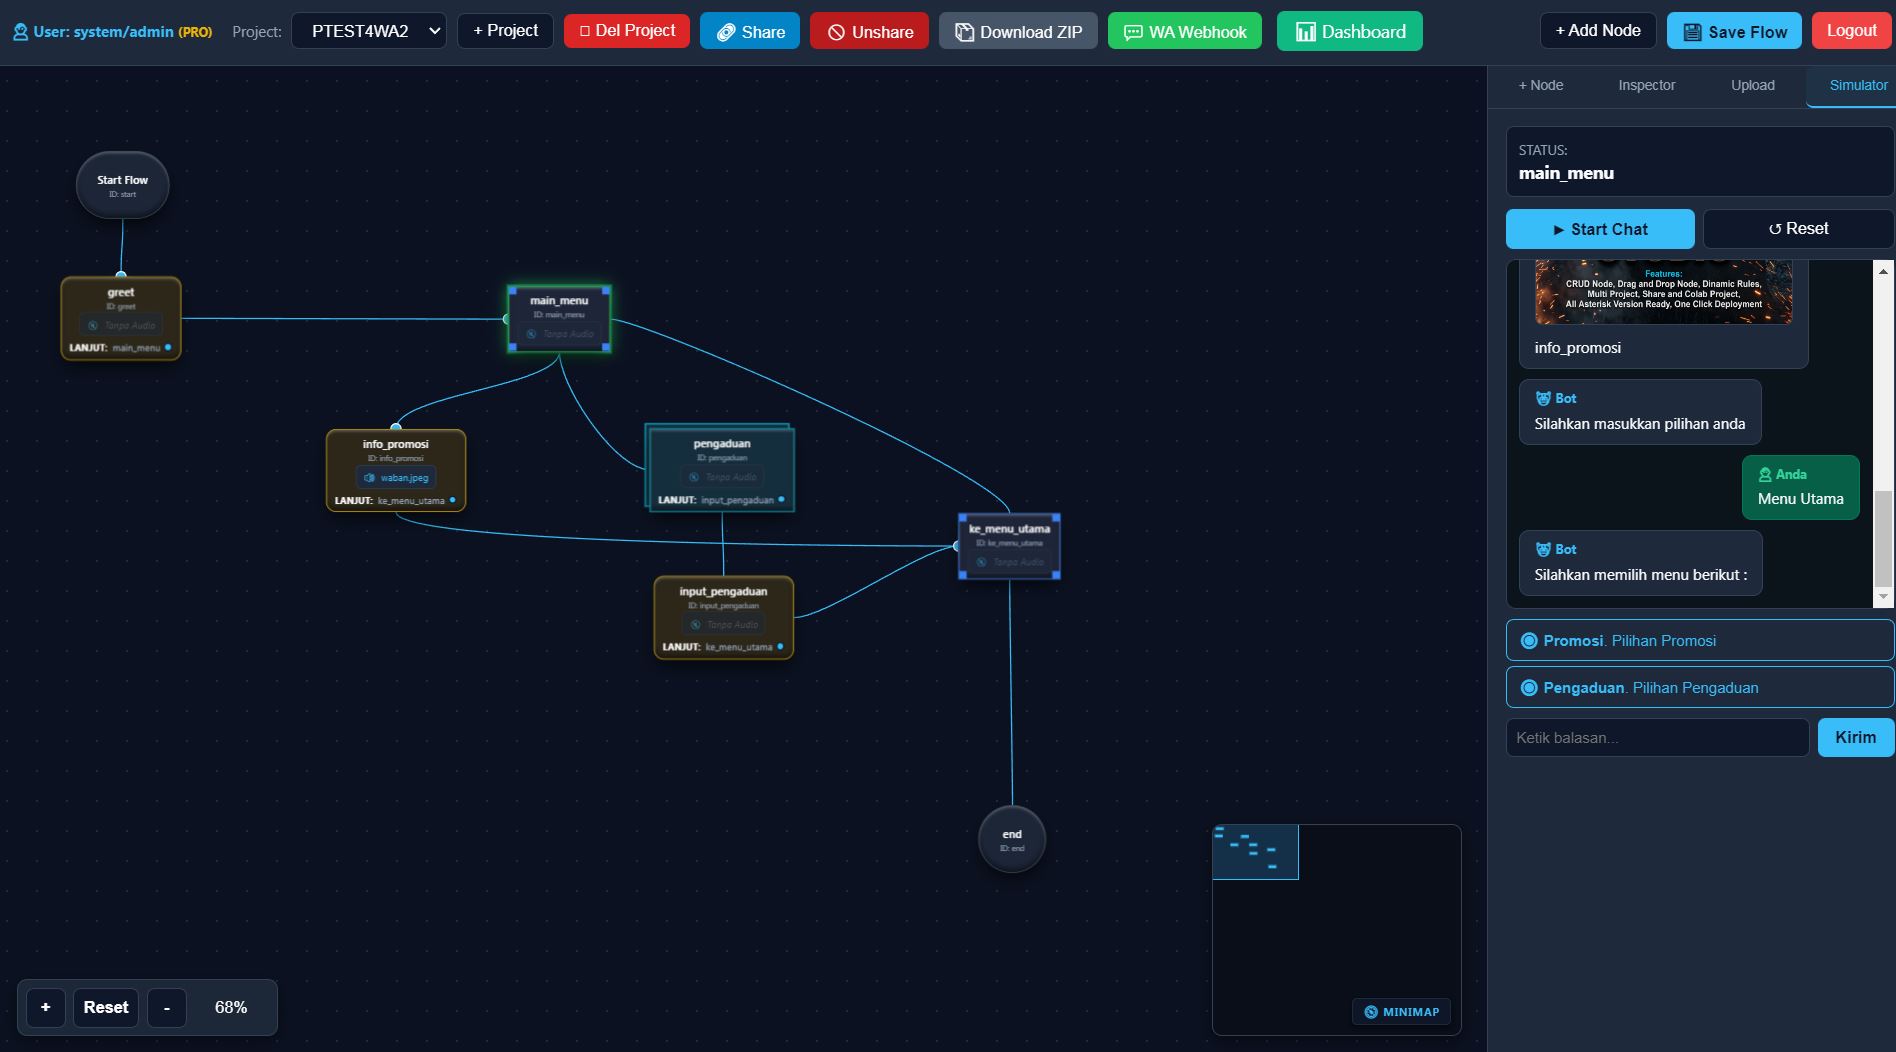Select the Promosi radio option
The image size is (1896, 1052).
[1529, 641]
